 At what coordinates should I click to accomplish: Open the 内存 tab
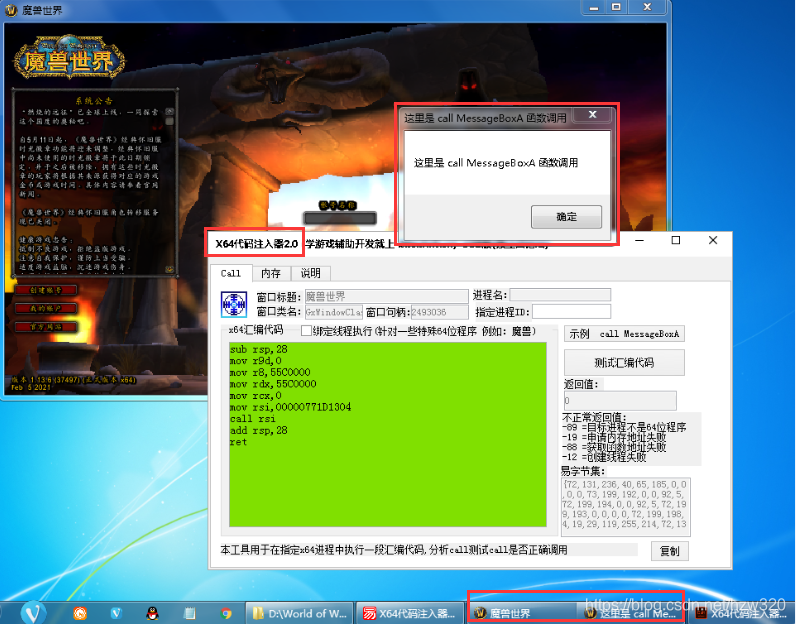(271, 273)
